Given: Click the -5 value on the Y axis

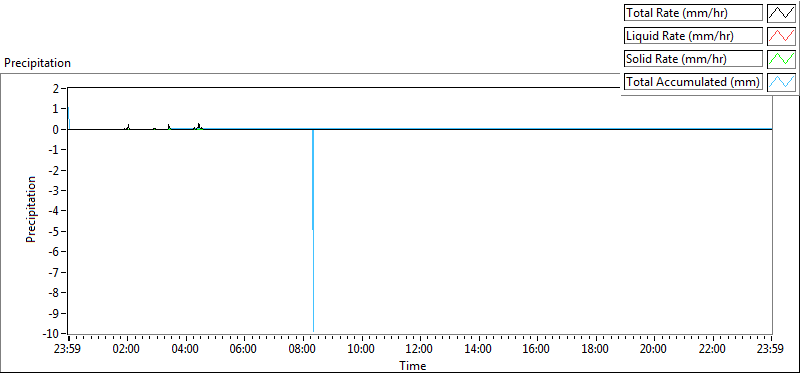Looking at the screenshot, I should [55, 231].
